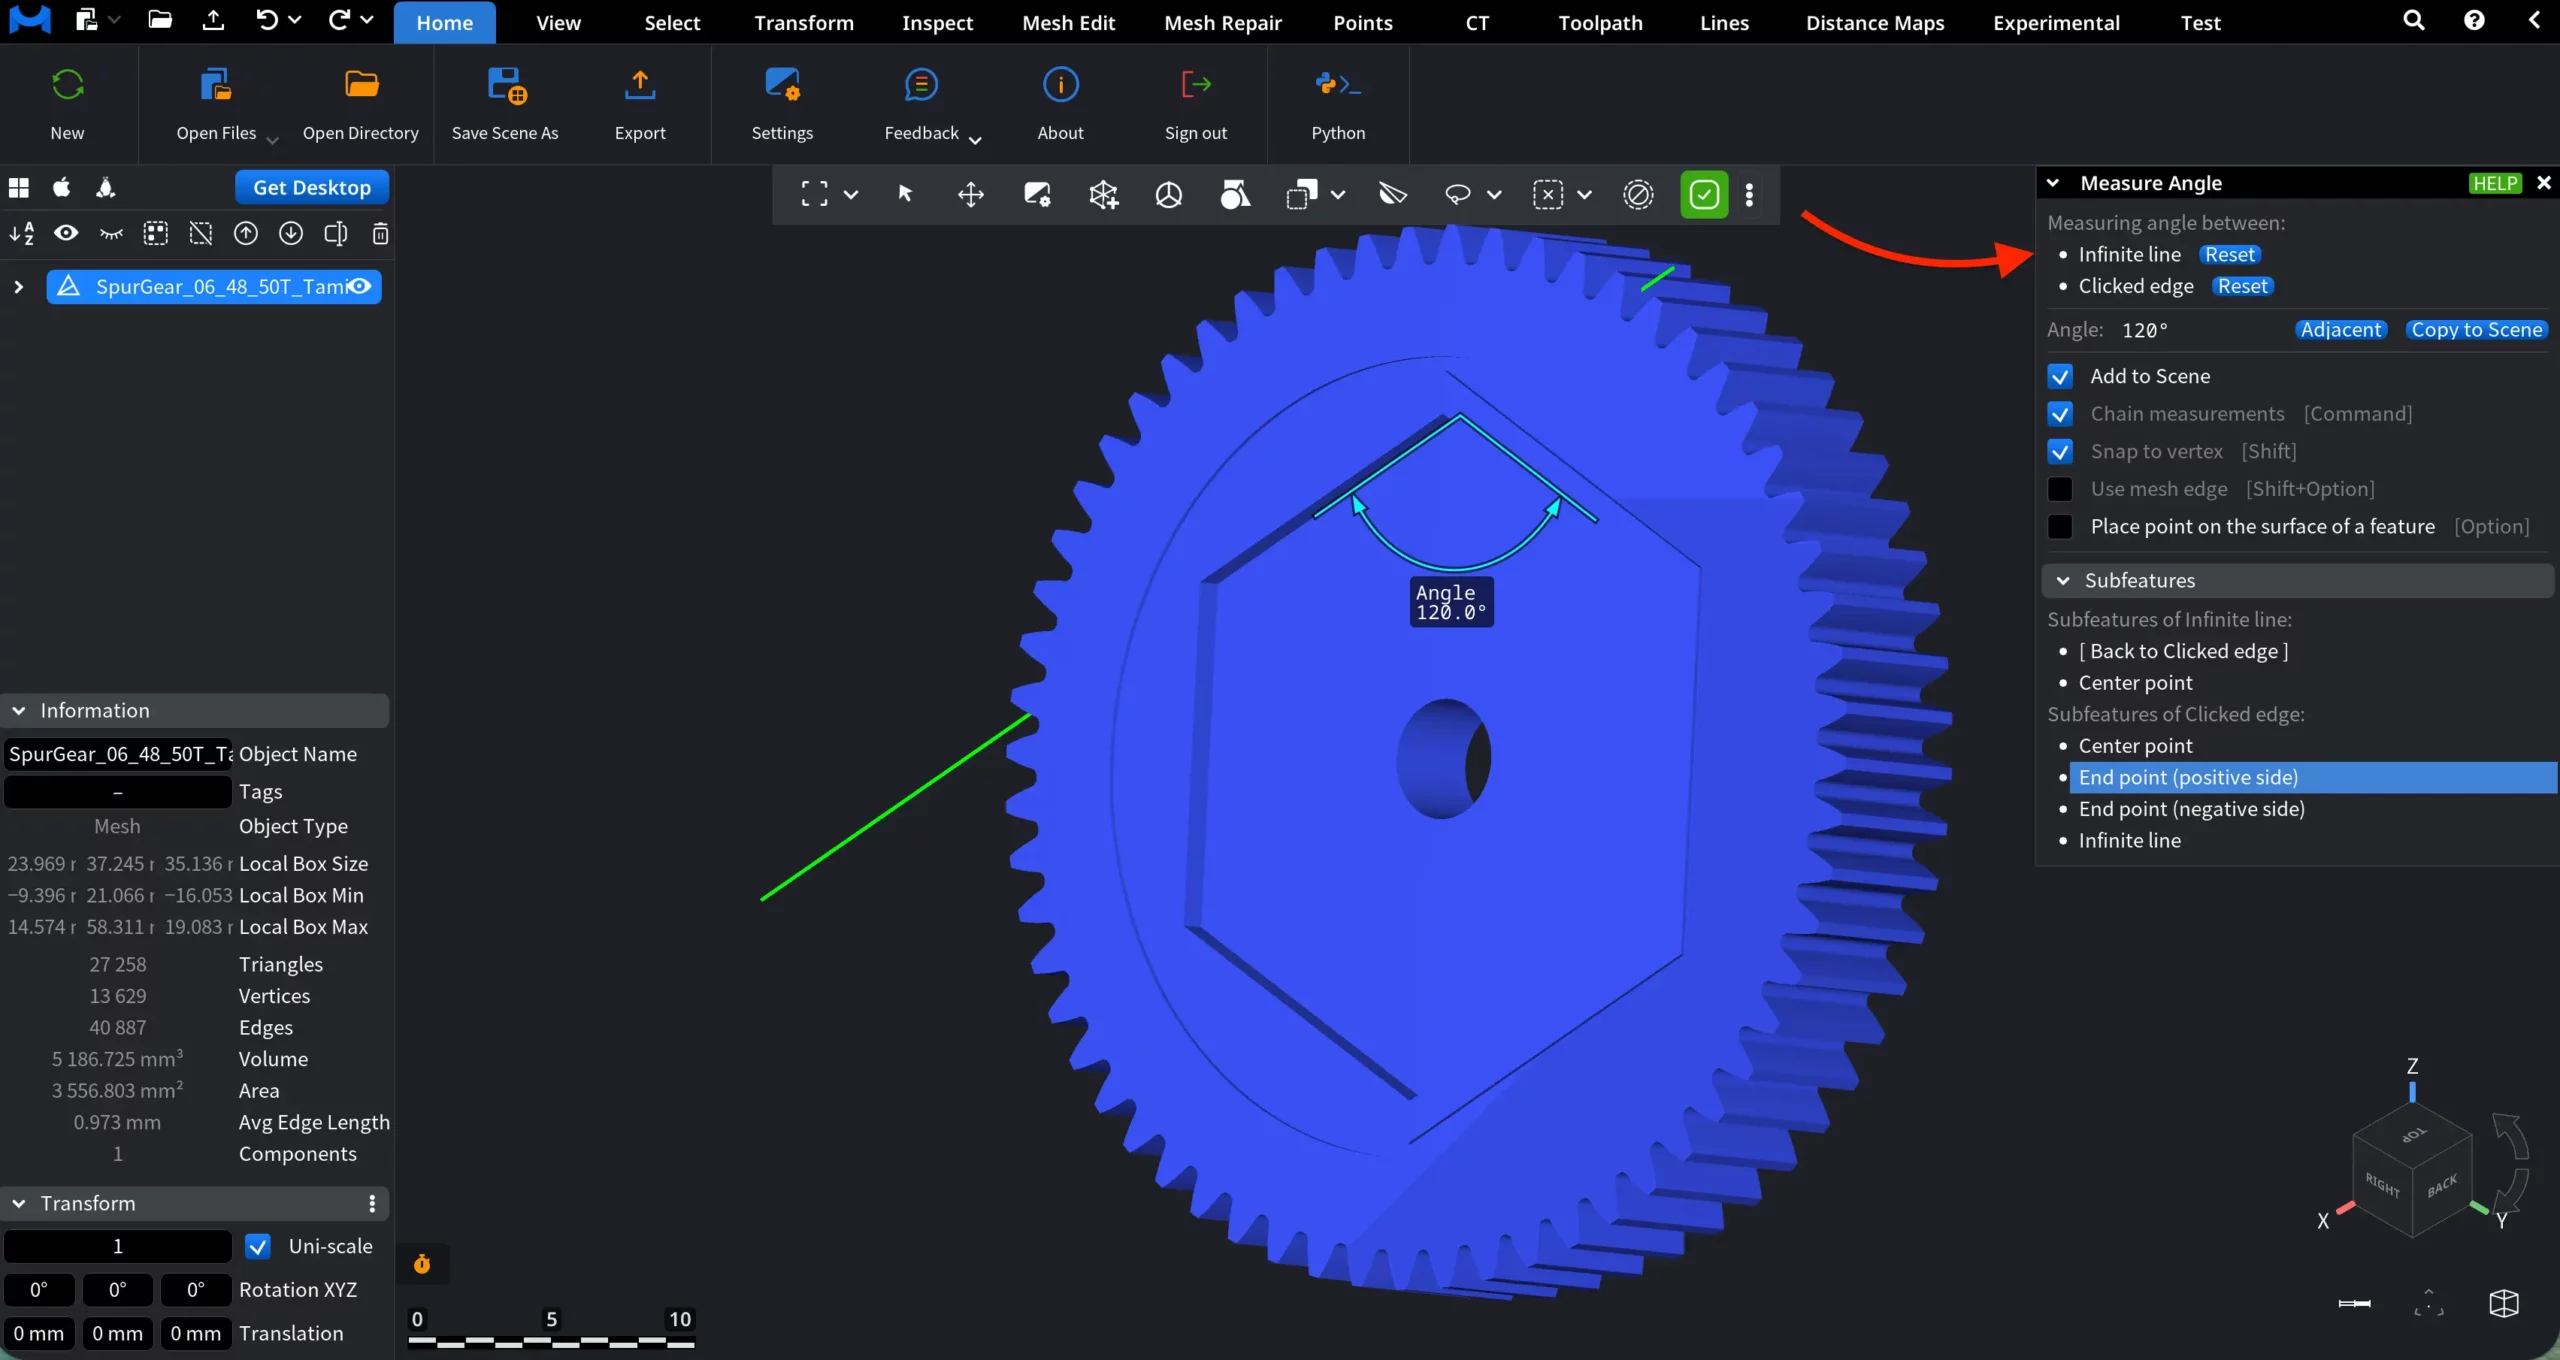
Task: Switch to the Mesh Repair tab
Action: coord(1222,22)
